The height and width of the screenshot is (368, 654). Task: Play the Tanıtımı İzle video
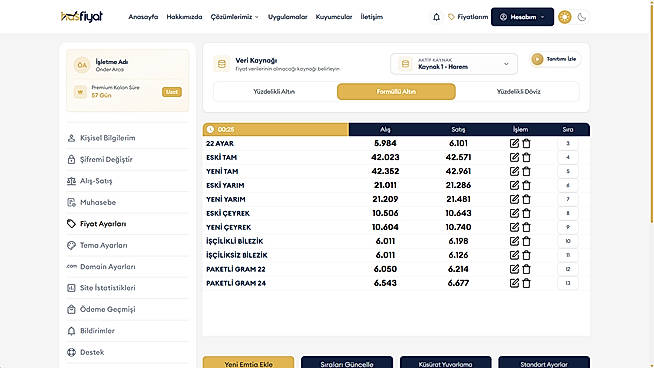pyautogui.click(x=555, y=59)
